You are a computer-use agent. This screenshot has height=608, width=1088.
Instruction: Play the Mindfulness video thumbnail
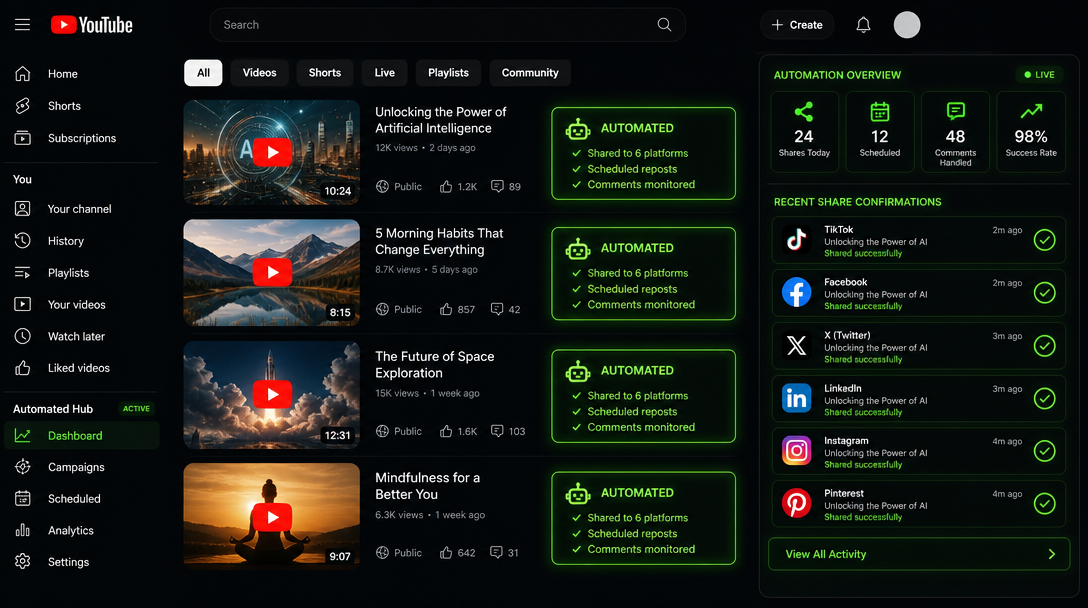[x=272, y=516]
